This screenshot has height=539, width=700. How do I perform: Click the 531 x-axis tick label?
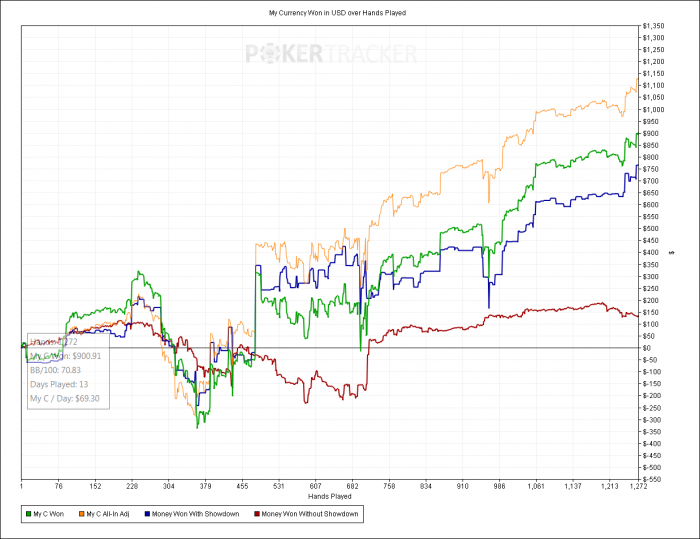pos(279,486)
